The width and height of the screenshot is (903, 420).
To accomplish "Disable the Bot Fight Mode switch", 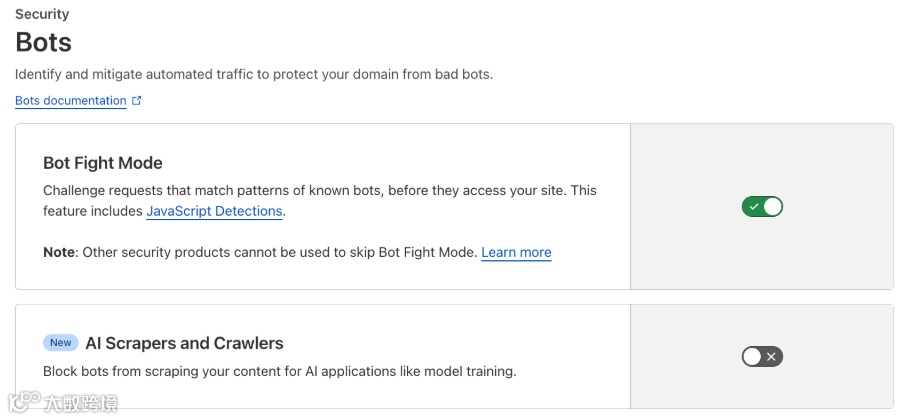I will [762, 207].
